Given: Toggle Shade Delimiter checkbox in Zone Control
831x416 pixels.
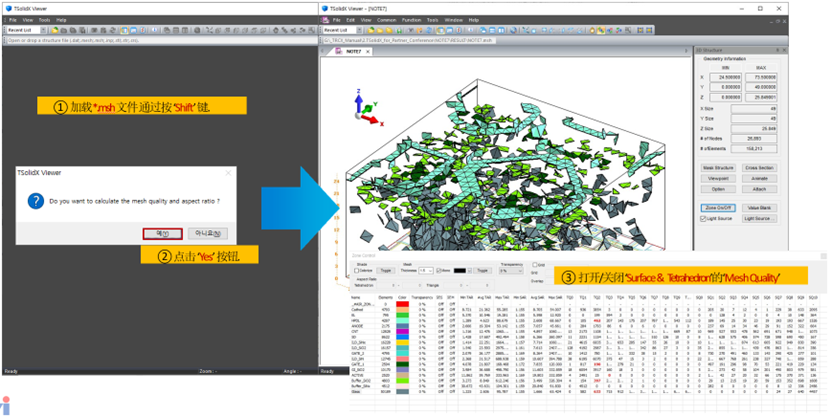Looking at the screenshot, I should click(x=356, y=271).
